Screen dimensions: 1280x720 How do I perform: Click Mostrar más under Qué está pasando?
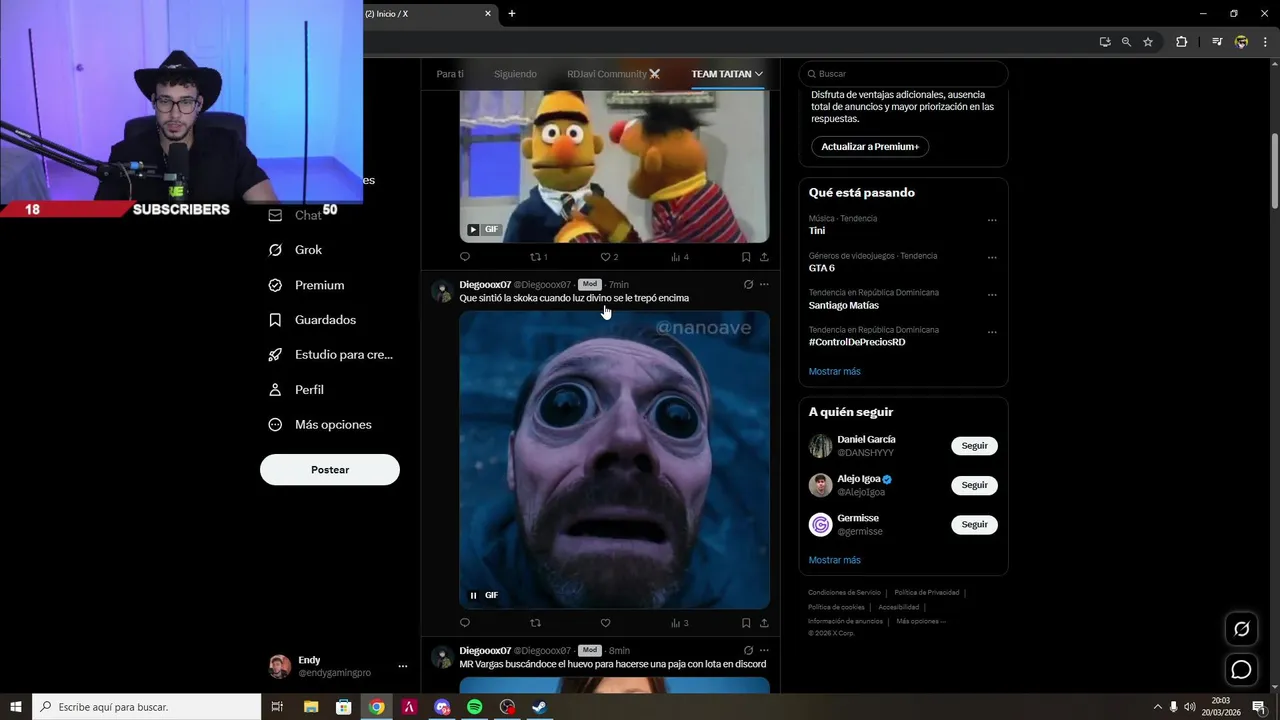point(834,372)
